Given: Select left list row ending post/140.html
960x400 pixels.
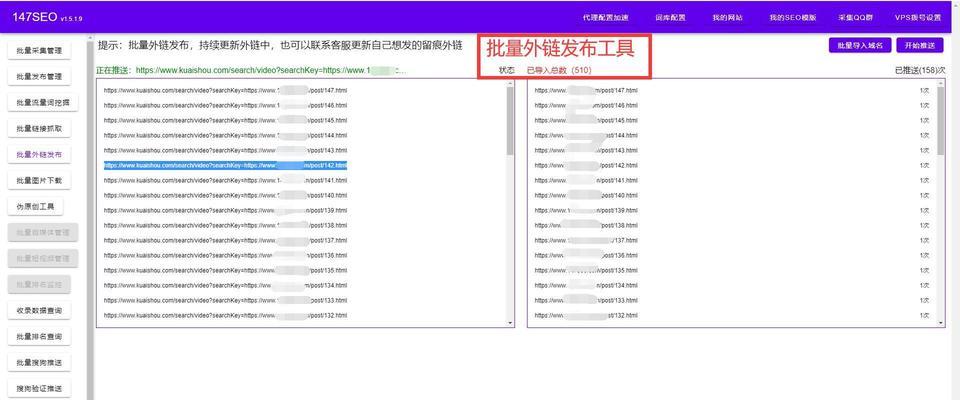Looking at the screenshot, I should (x=225, y=195).
